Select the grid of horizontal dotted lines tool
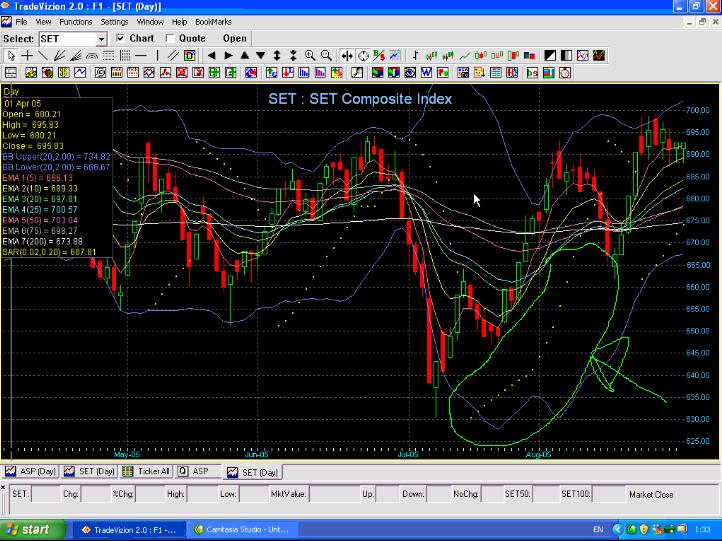722x541 pixels. tap(108, 56)
